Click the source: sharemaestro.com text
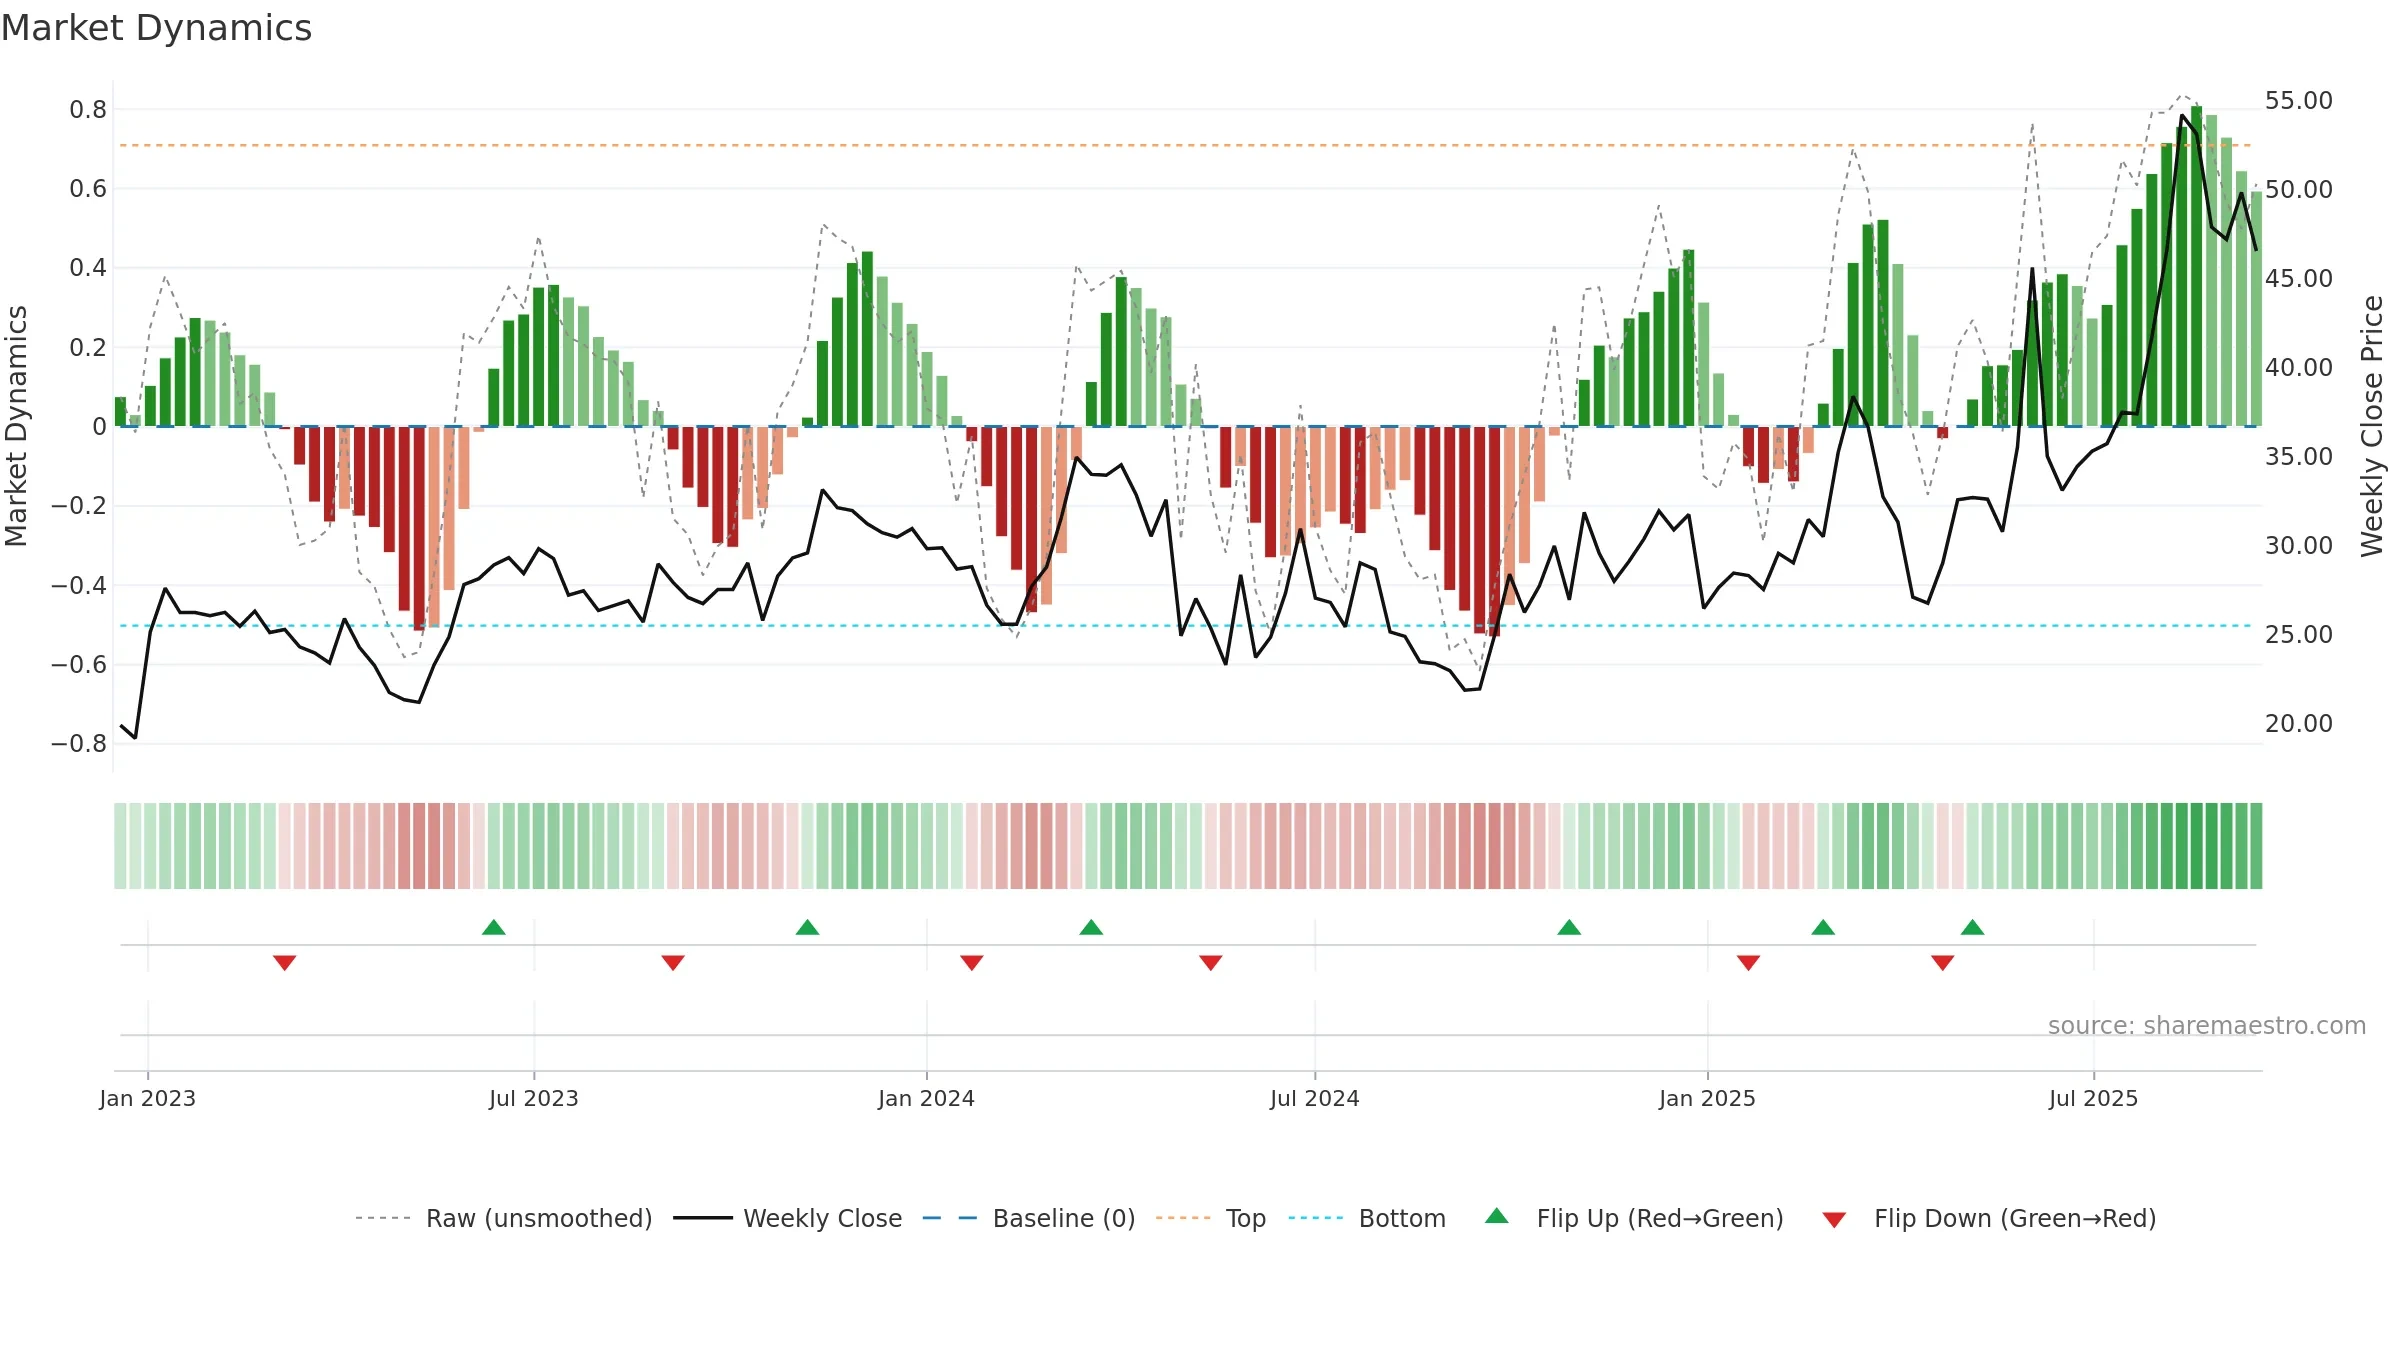The image size is (2400, 1350). pos(2207,1026)
